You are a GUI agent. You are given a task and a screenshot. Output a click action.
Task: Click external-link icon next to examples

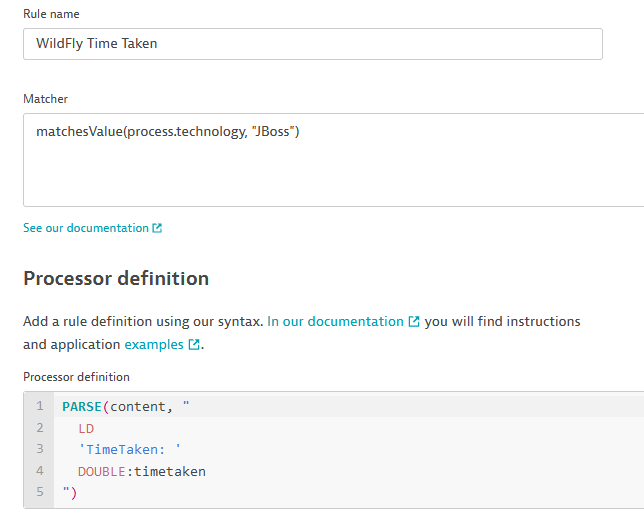[x=194, y=344]
